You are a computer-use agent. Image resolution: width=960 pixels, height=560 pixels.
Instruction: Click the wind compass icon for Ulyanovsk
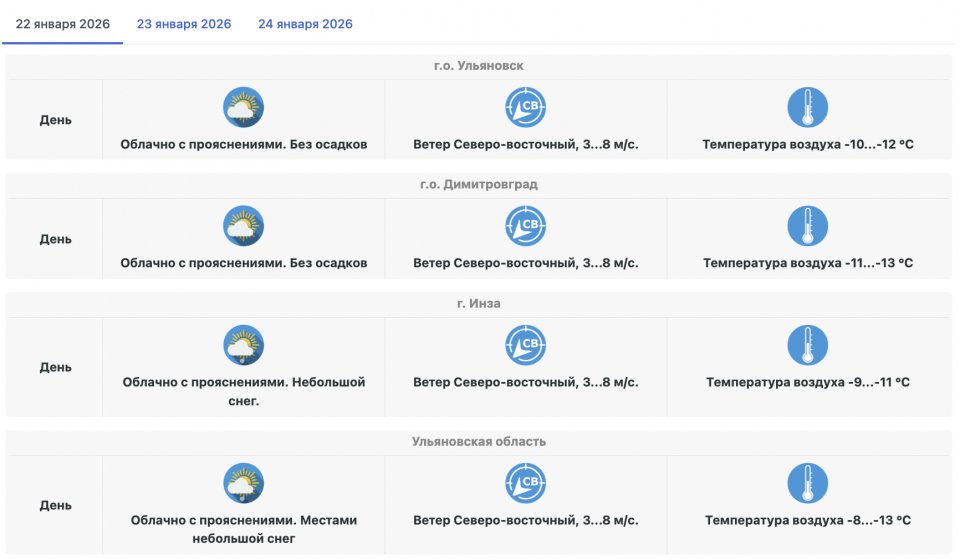pyautogui.click(x=525, y=108)
